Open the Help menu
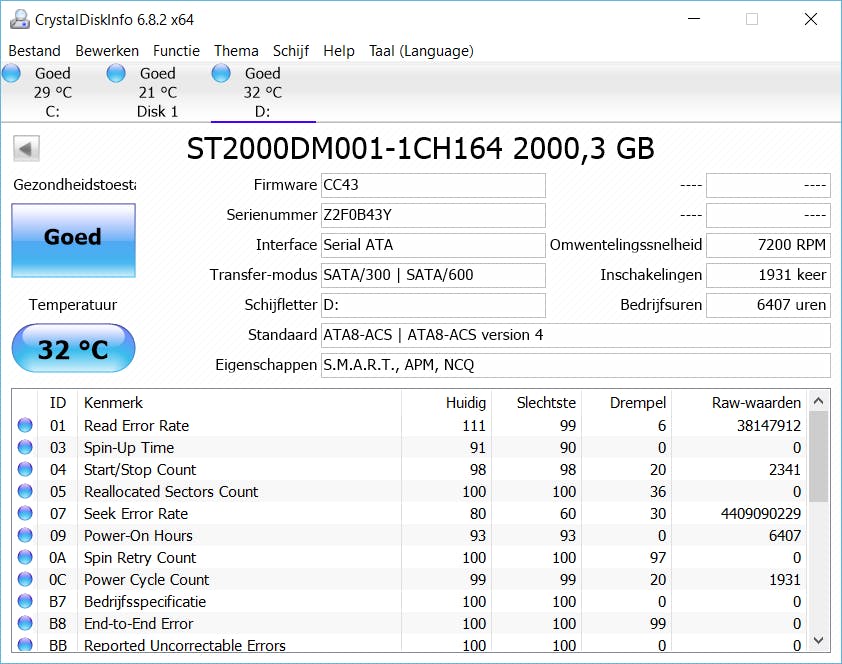The height and width of the screenshot is (664, 842). [339, 50]
